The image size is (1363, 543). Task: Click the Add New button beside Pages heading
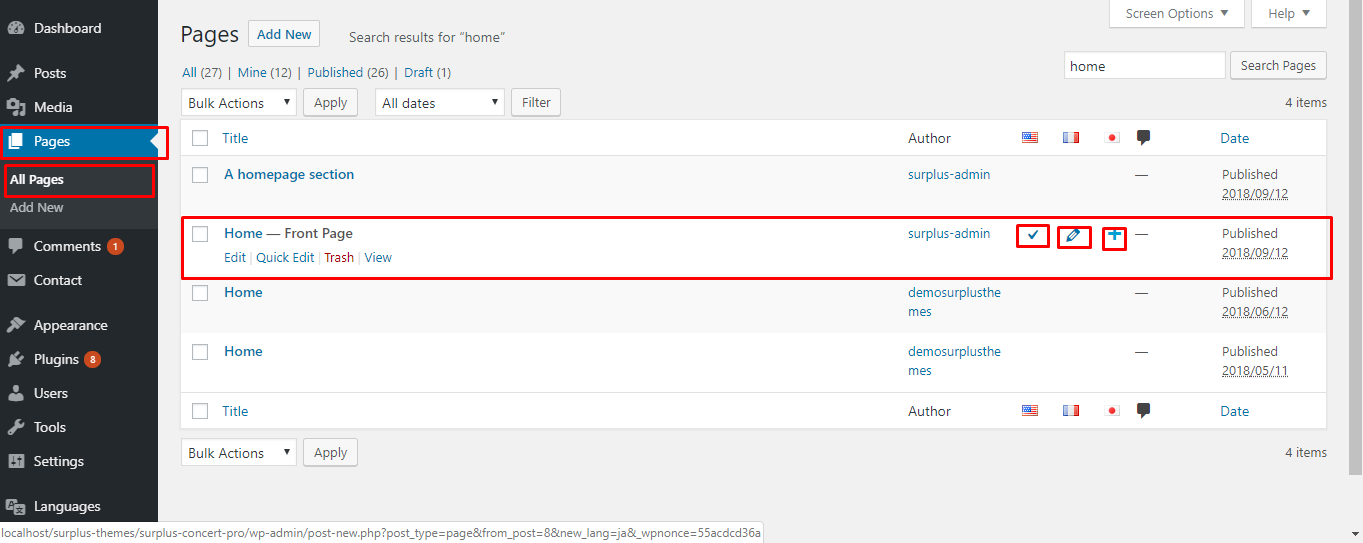284,34
